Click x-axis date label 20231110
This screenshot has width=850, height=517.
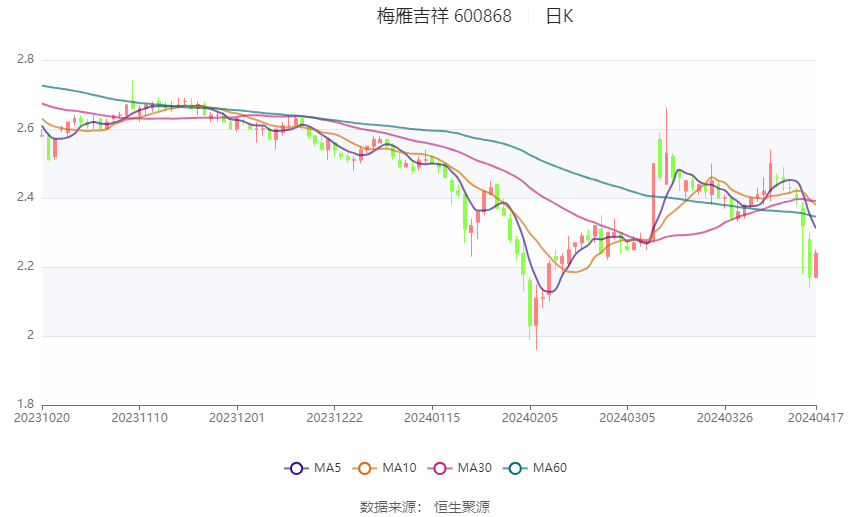coord(139,418)
